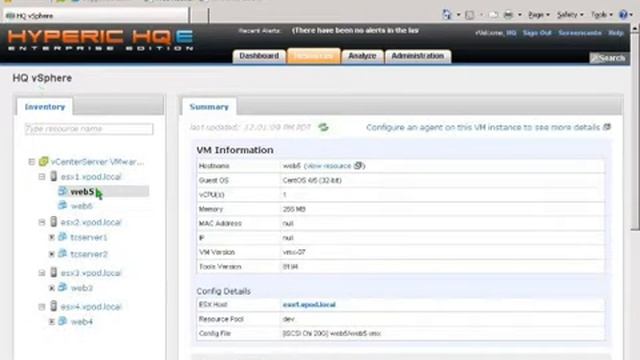Select the Inventory panel tab

coord(45,107)
